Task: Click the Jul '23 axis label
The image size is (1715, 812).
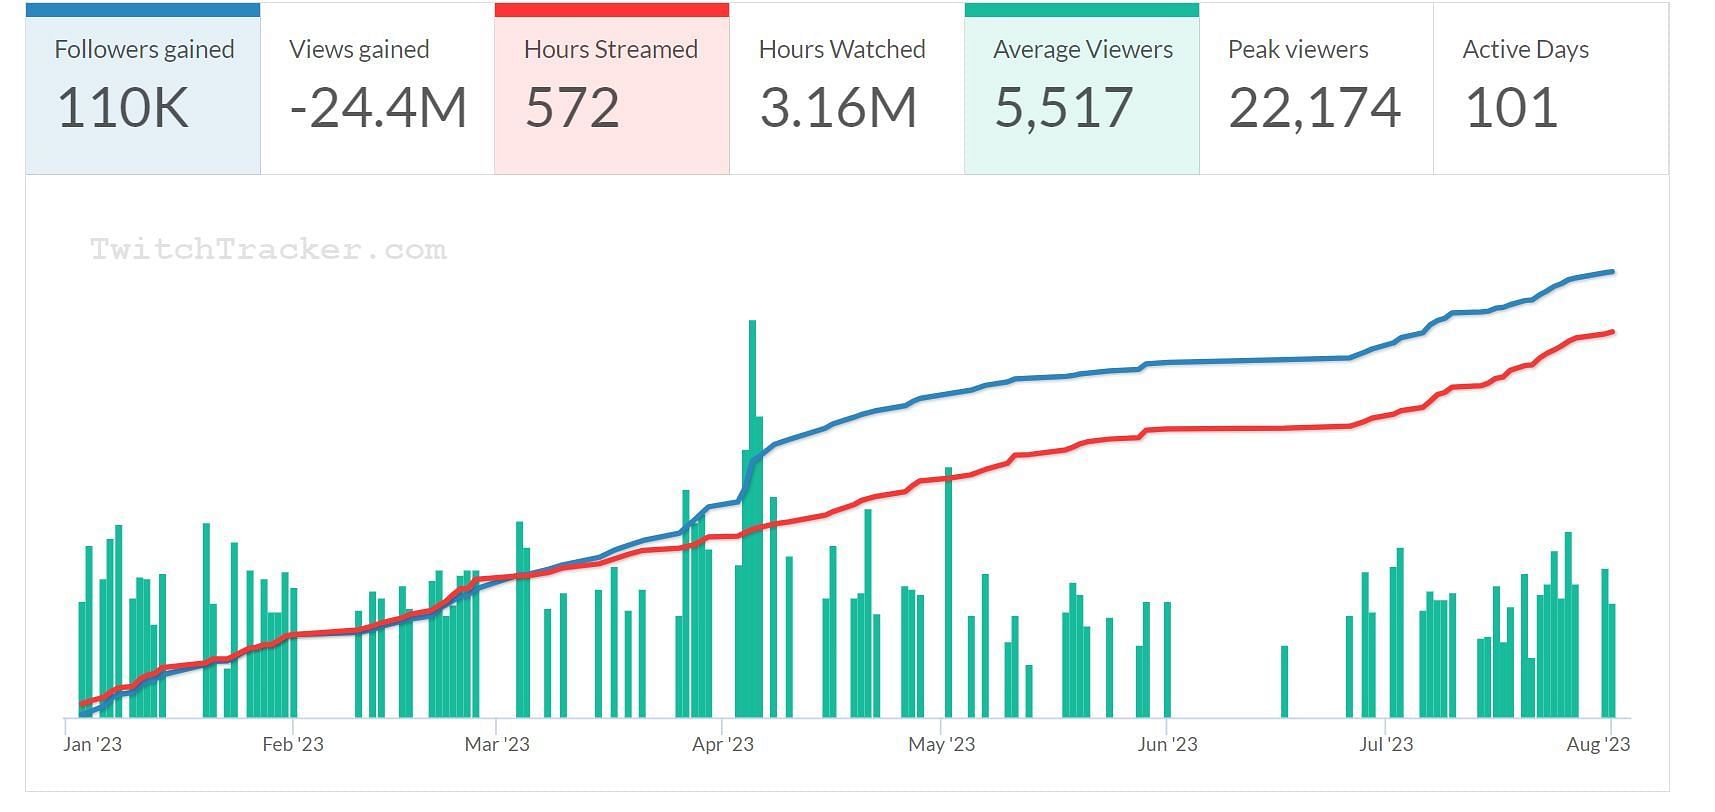Action: point(1386,744)
